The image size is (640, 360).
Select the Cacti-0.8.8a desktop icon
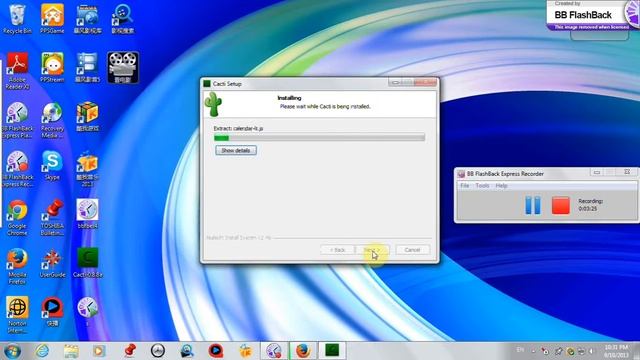[87, 263]
